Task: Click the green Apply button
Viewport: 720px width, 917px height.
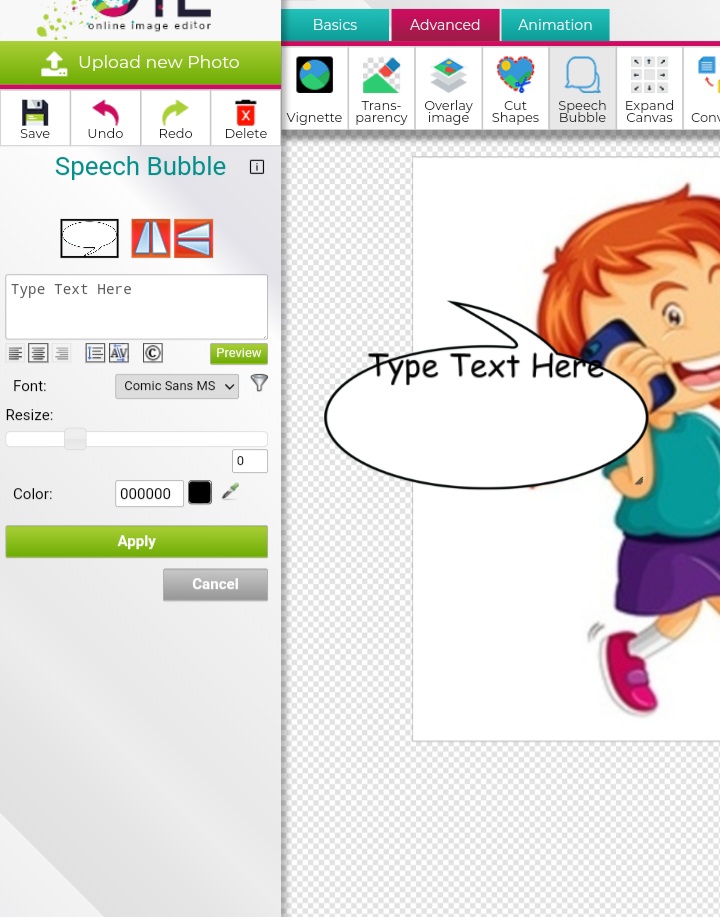Action: coord(136,541)
